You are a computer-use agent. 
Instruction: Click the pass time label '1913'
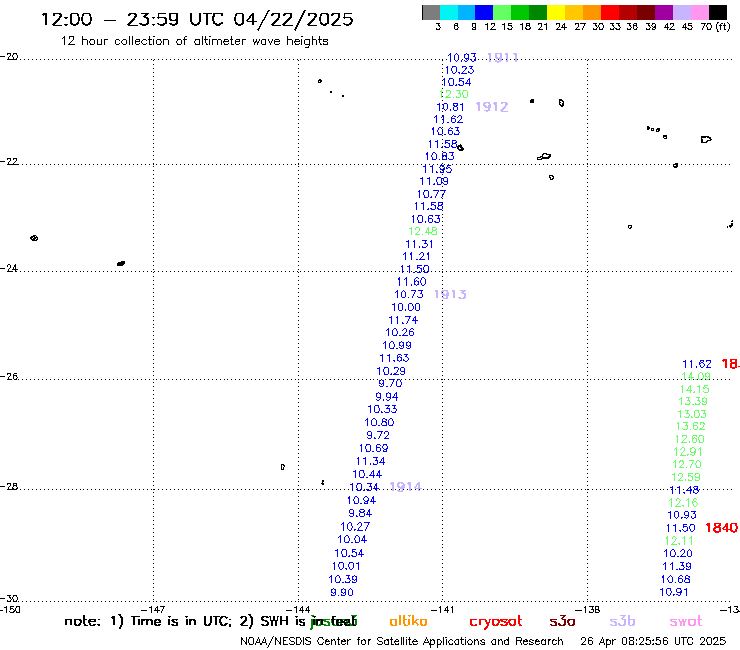[x=450, y=295]
